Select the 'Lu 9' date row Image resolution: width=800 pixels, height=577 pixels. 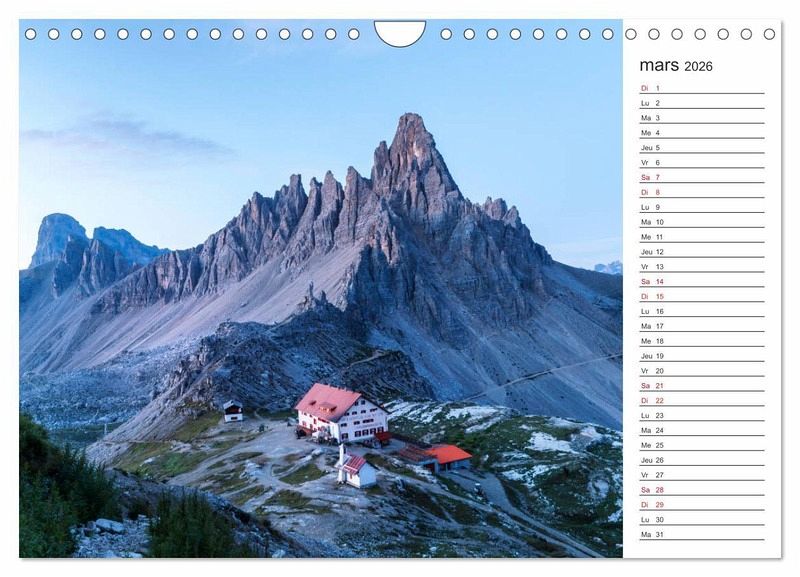(702, 207)
